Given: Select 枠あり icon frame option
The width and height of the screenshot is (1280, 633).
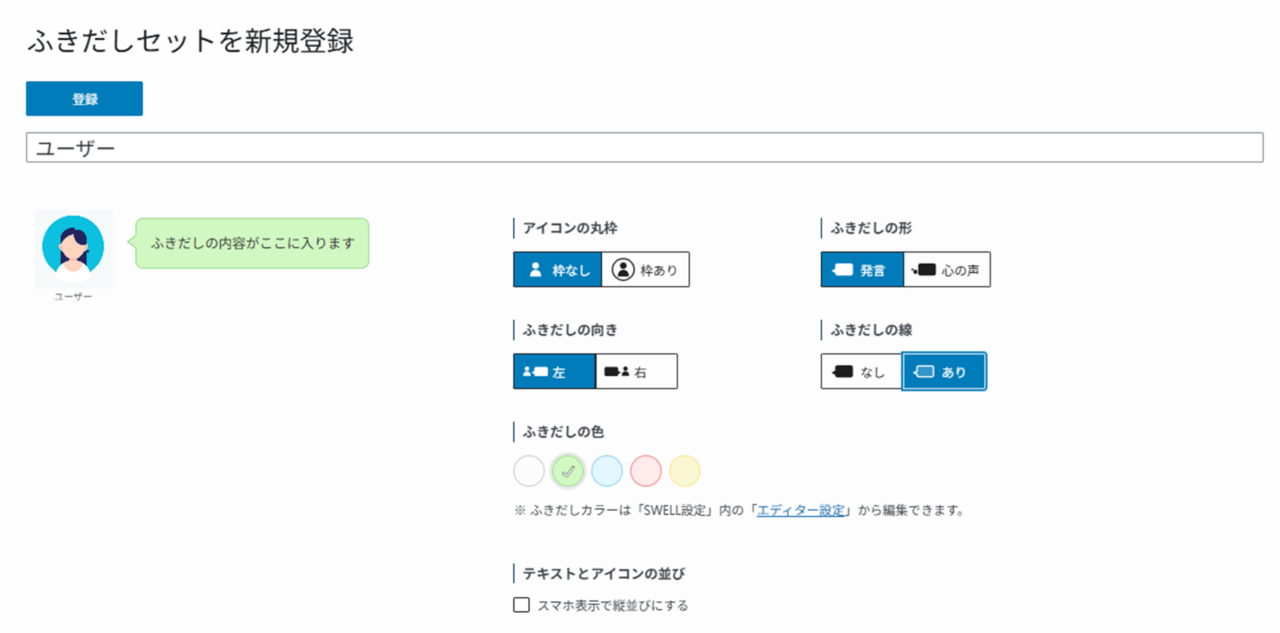Looking at the screenshot, I should click(x=645, y=270).
